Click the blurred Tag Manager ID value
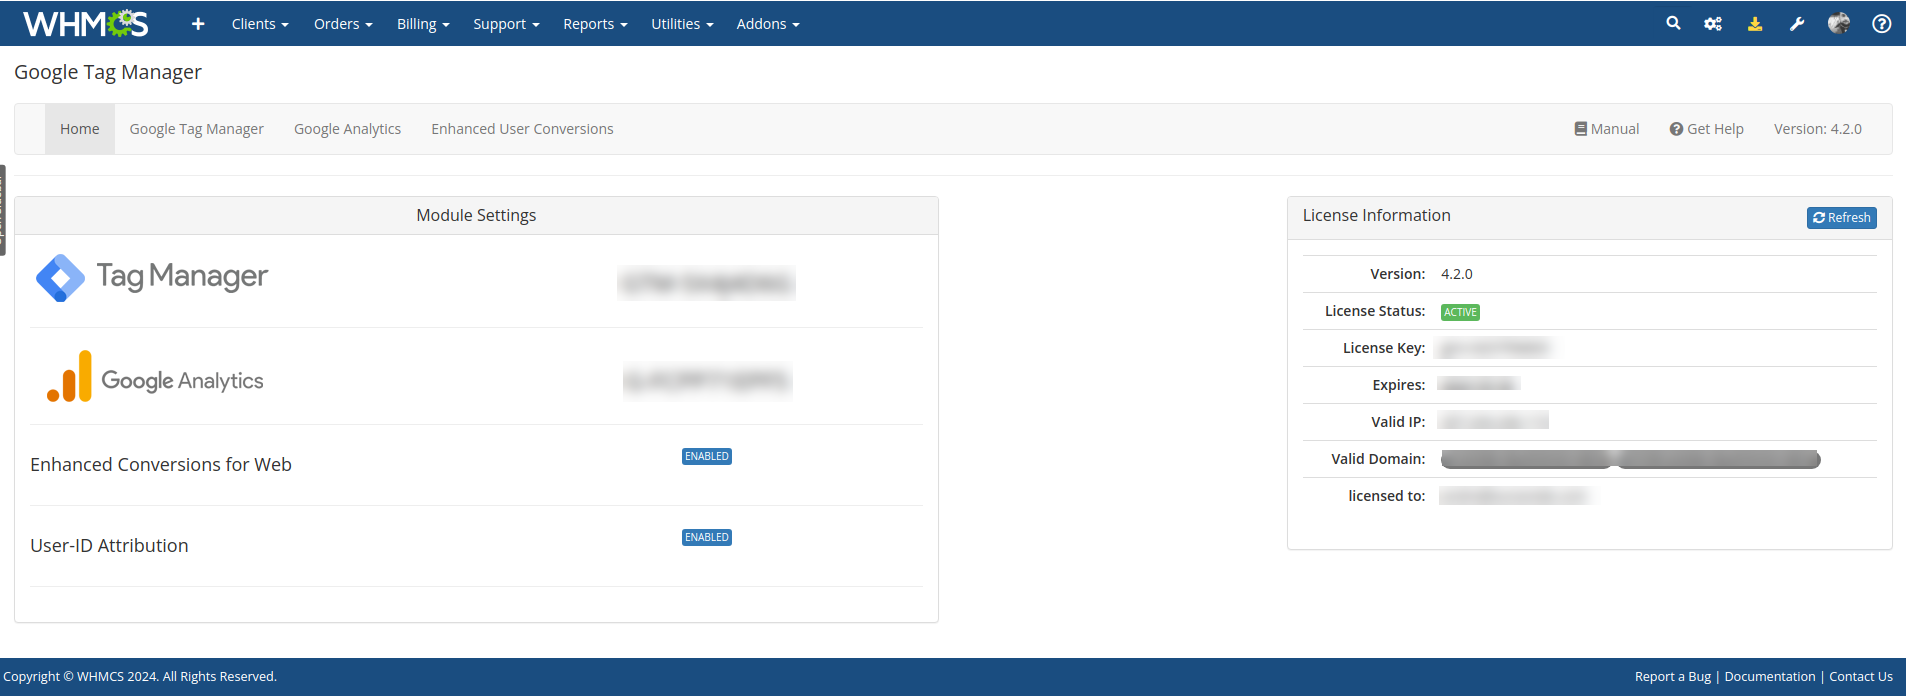Screen dimensions: 1906x696 tap(706, 284)
